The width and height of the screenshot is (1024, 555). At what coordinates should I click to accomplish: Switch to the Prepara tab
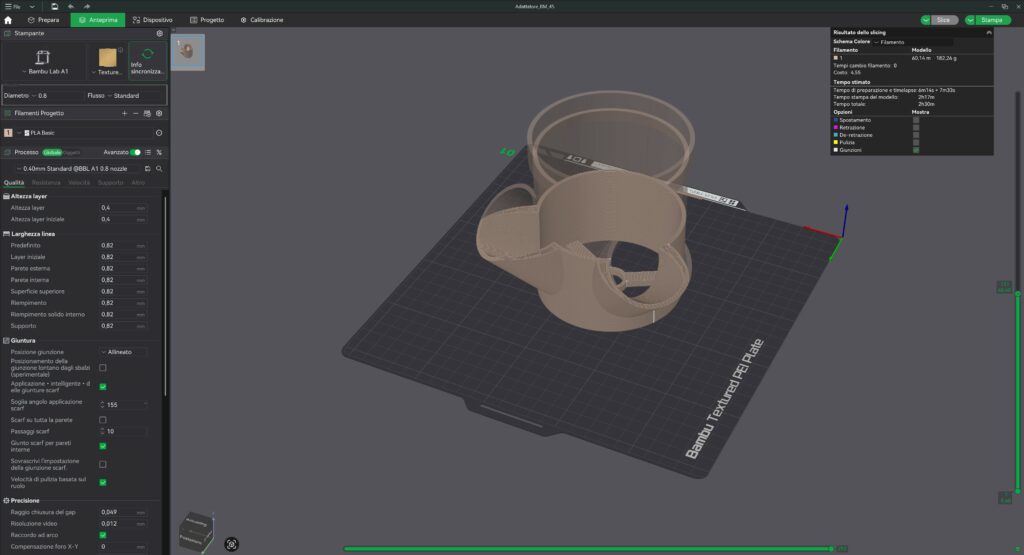pyautogui.click(x=45, y=20)
